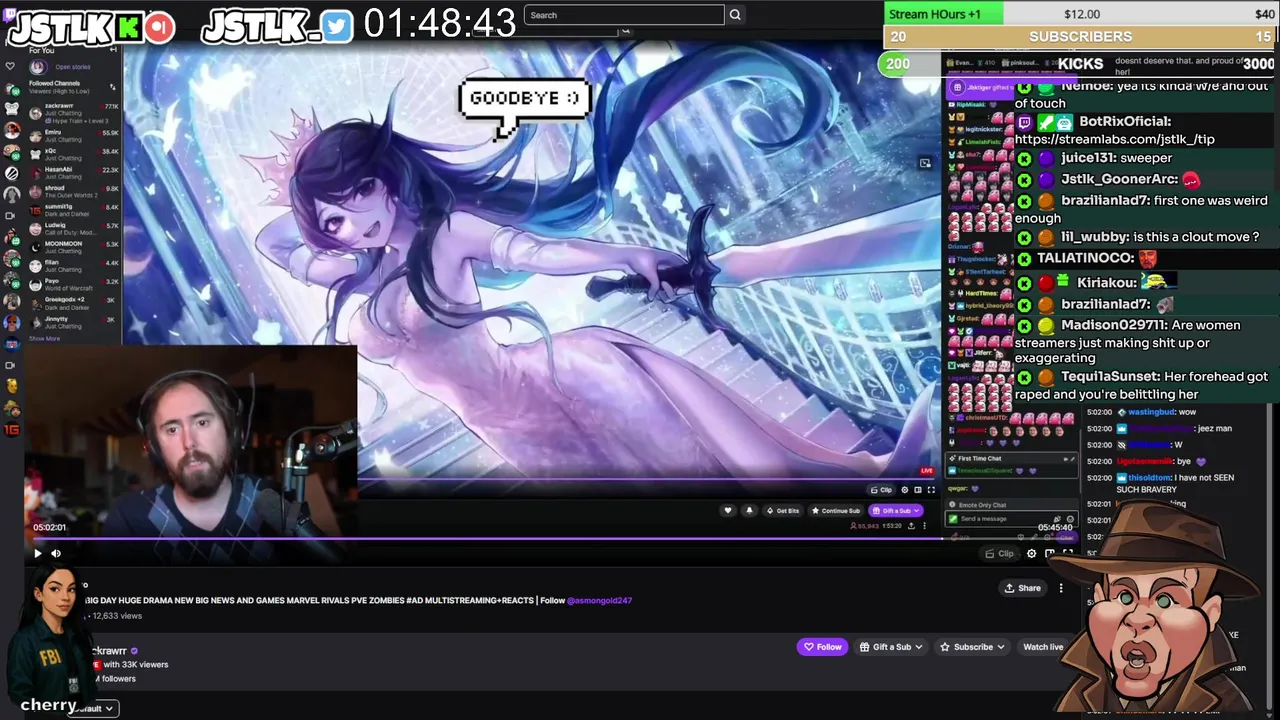Click the search magnifier button
This screenshot has height=720, width=1280.
coord(735,15)
